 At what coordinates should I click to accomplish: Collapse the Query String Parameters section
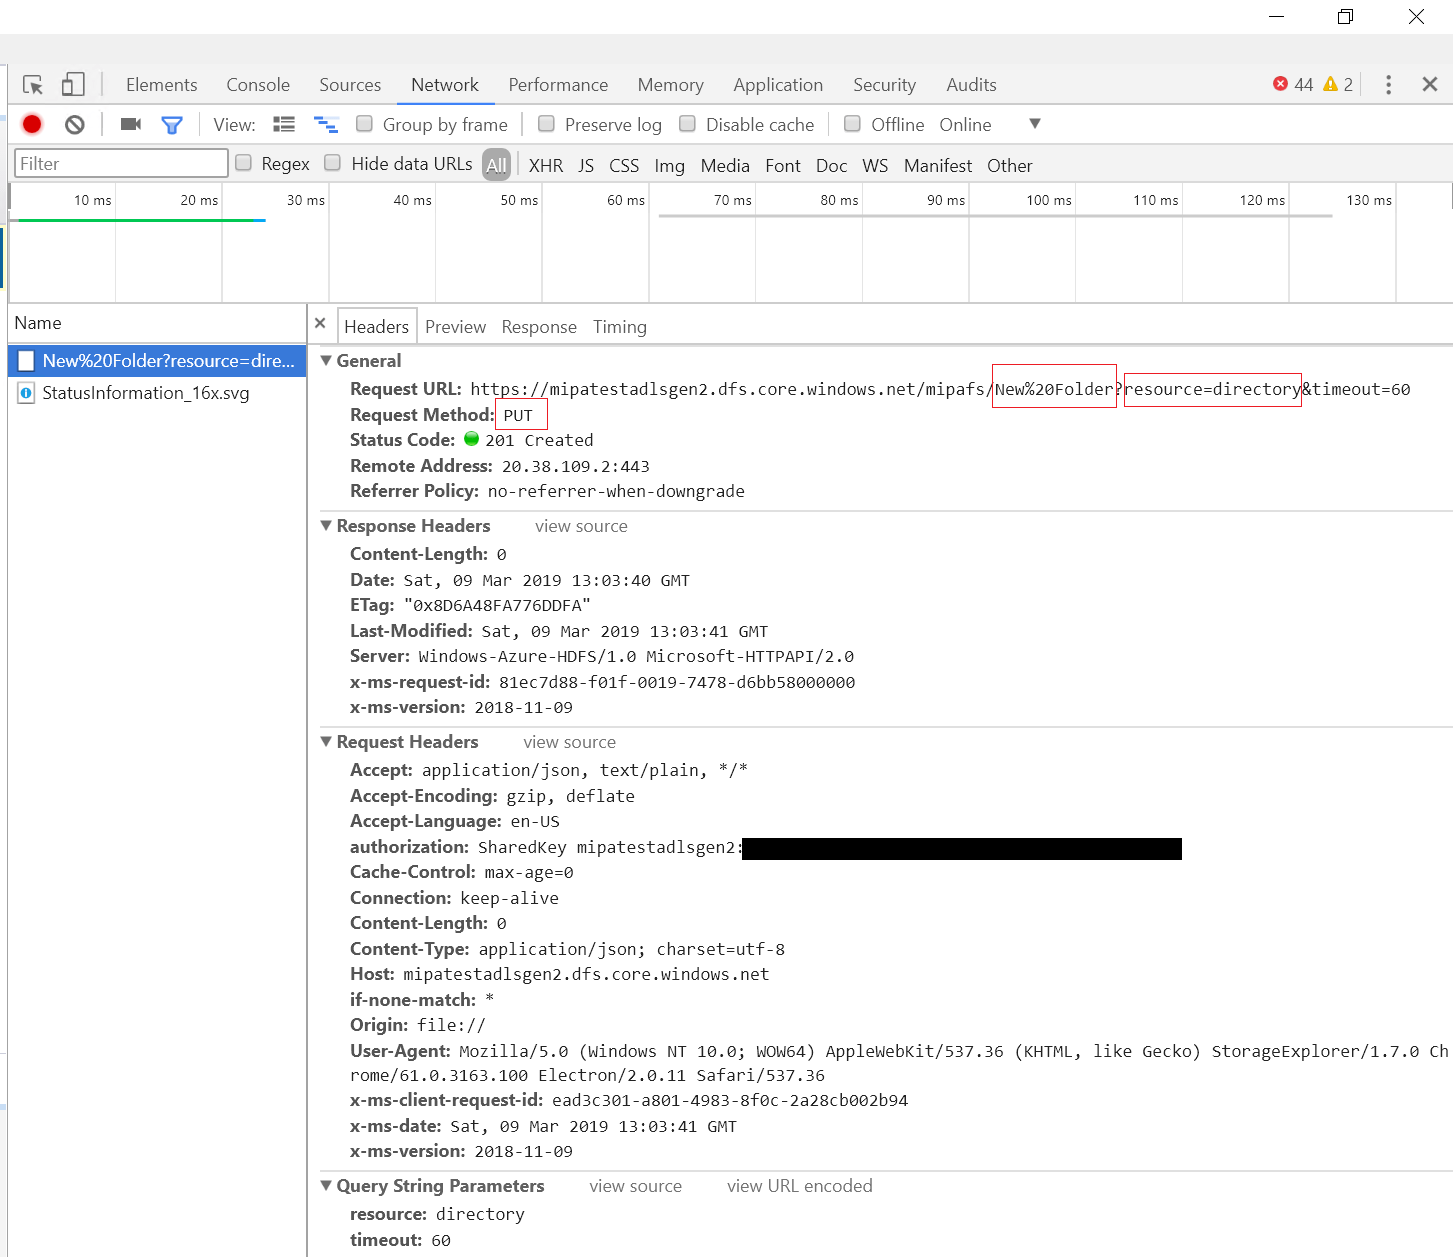pyautogui.click(x=326, y=1185)
